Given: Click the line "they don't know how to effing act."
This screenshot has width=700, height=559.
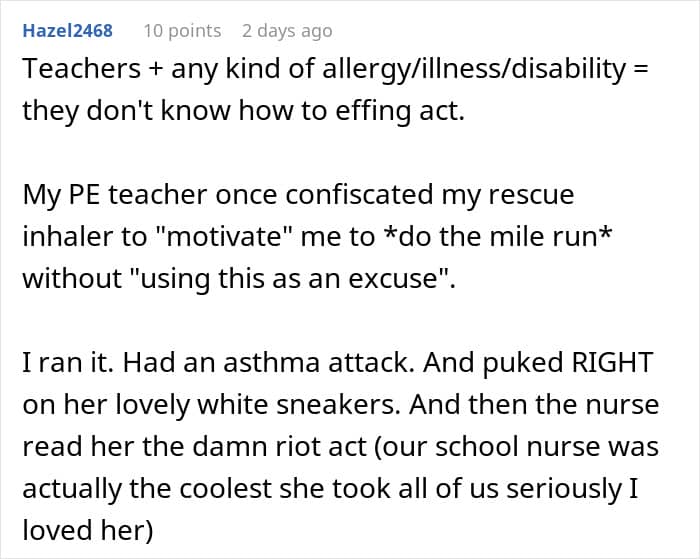Looking at the screenshot, I should (244, 110).
